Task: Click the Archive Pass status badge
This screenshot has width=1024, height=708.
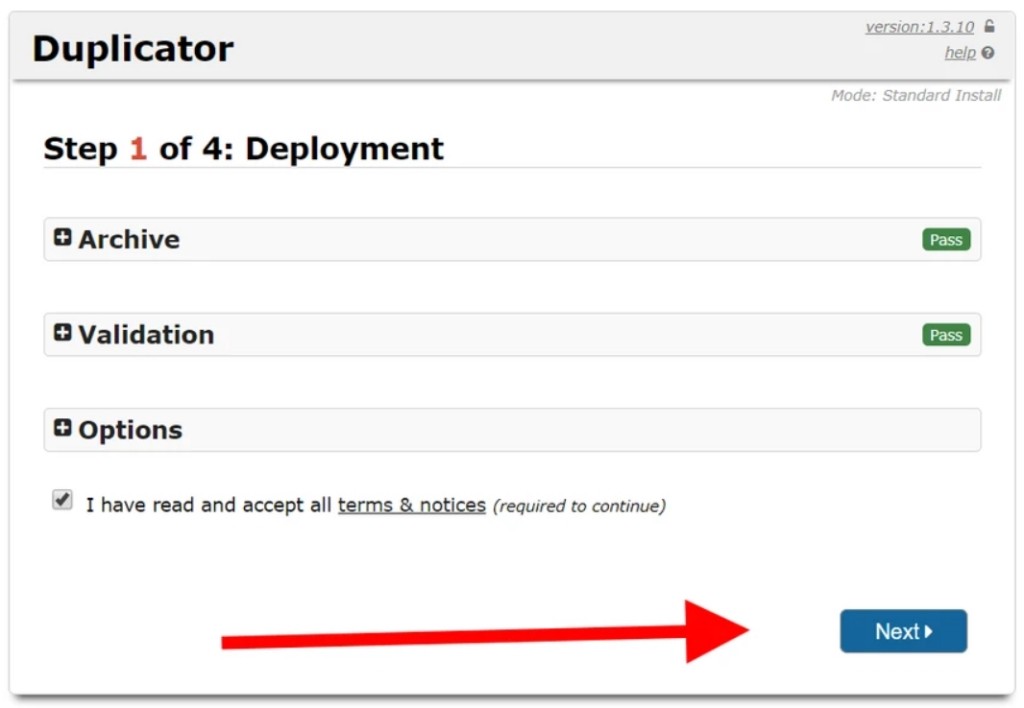Action: (x=946, y=240)
